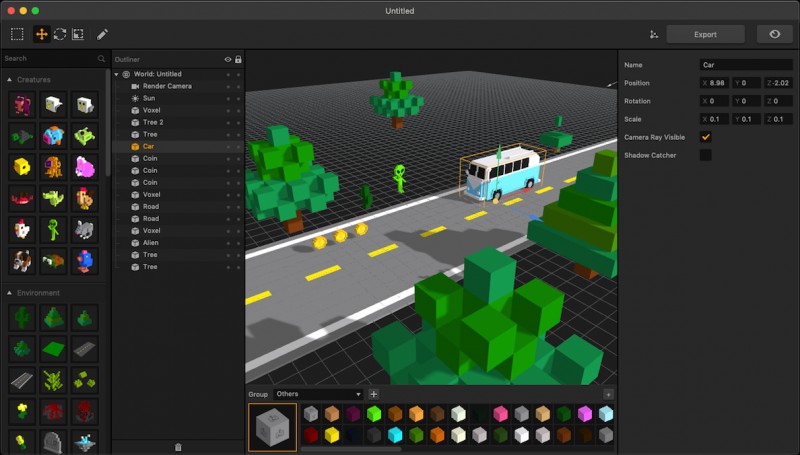
Task: Click the Export button
Action: pos(705,34)
